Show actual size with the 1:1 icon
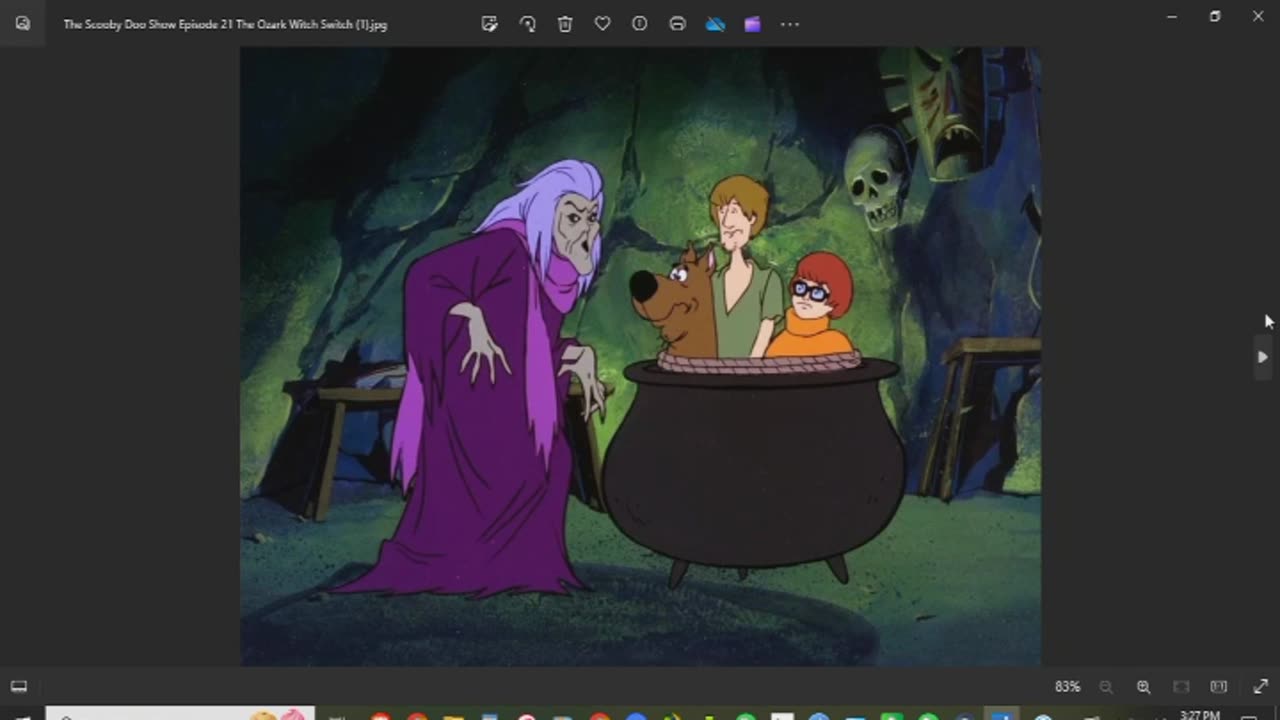The image size is (1280, 720). [x=1218, y=687]
